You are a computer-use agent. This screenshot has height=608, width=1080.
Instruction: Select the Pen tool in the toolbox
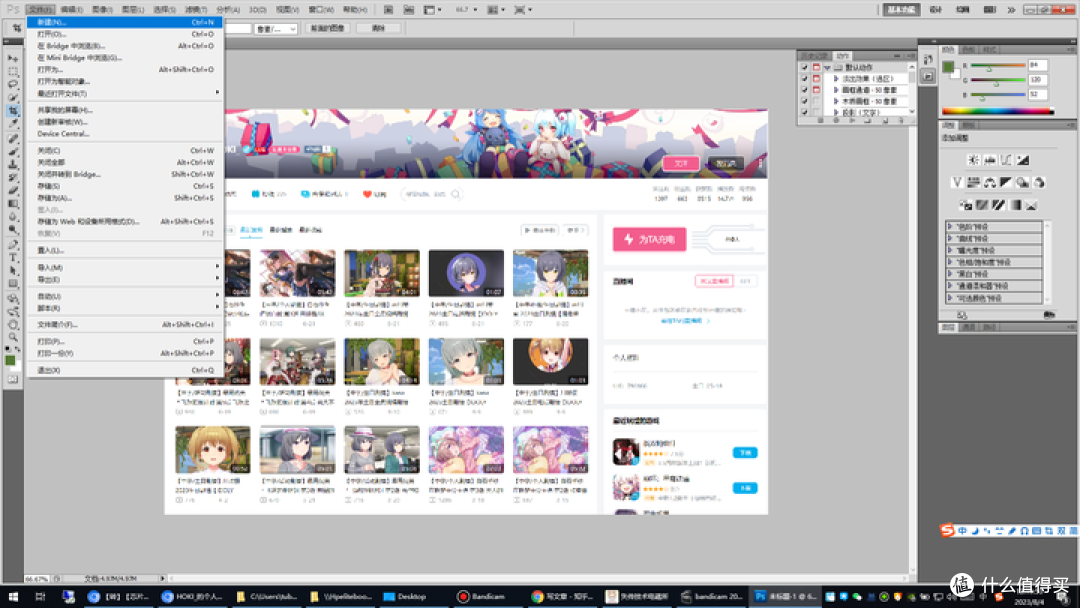click(x=13, y=244)
